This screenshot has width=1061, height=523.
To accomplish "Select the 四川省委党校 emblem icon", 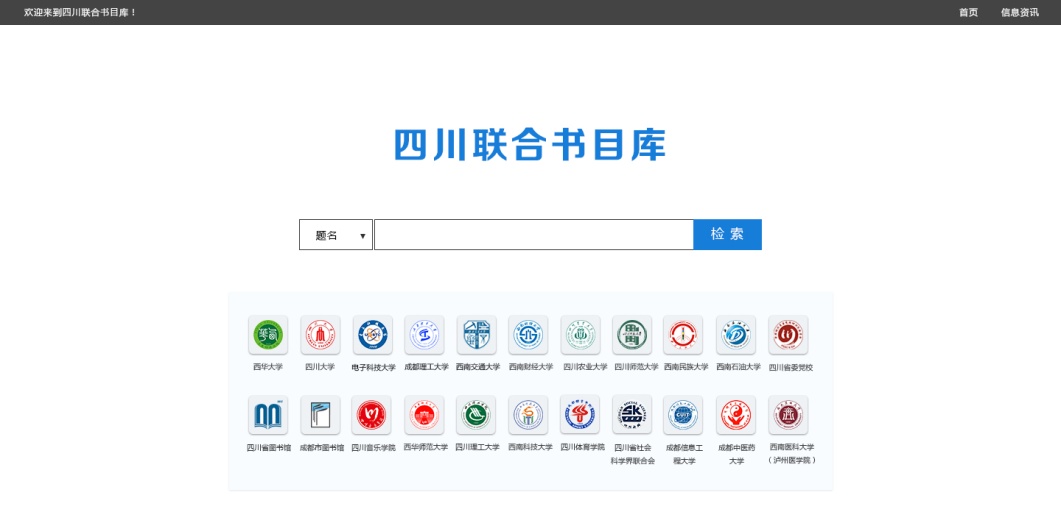I will (x=788, y=335).
